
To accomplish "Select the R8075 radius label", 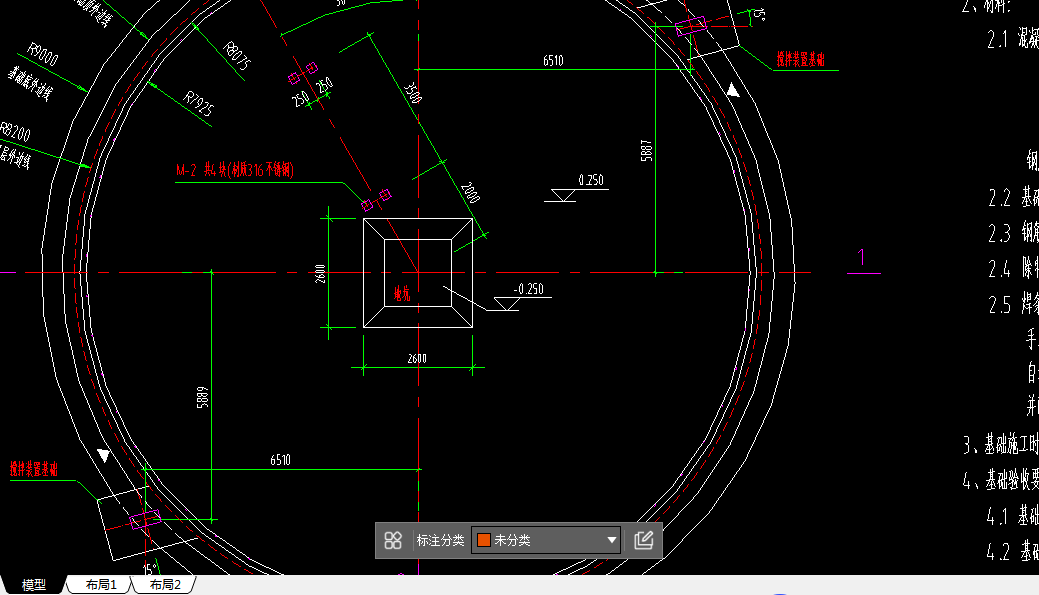I will 237,56.
